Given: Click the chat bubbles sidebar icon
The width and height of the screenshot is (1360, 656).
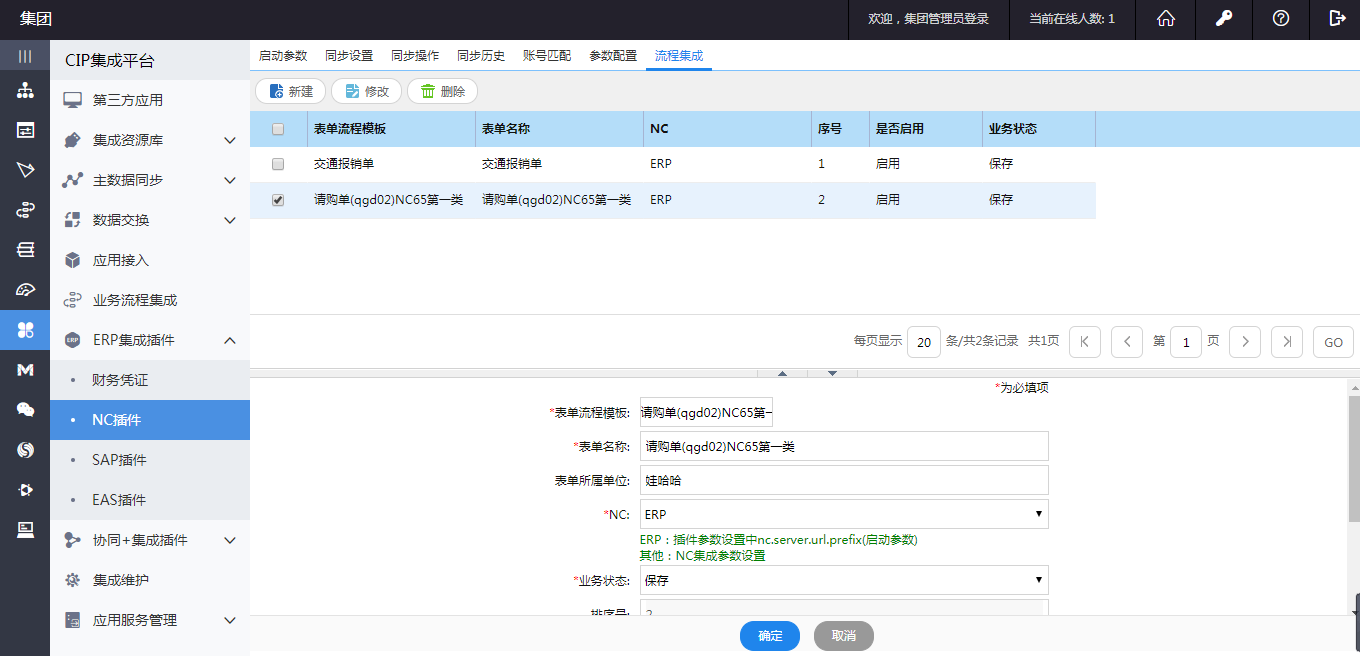Looking at the screenshot, I should [x=25, y=409].
